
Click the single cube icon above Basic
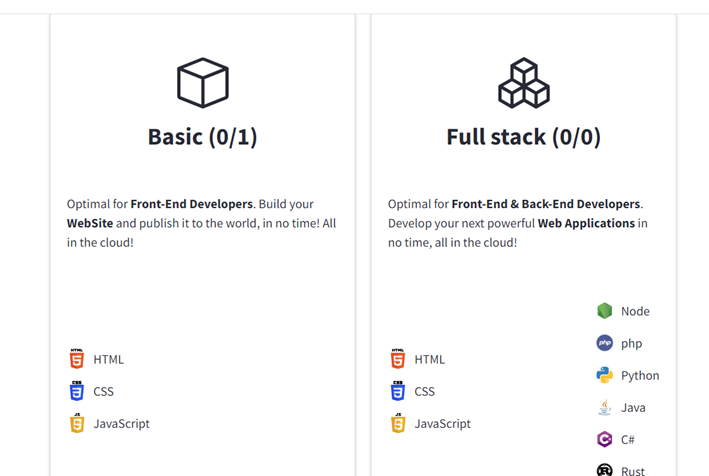click(x=203, y=82)
